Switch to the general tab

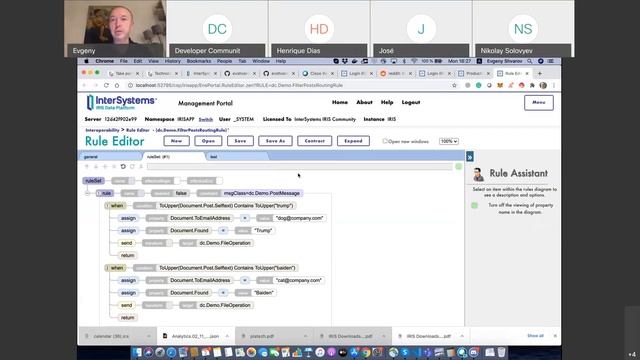109,157
